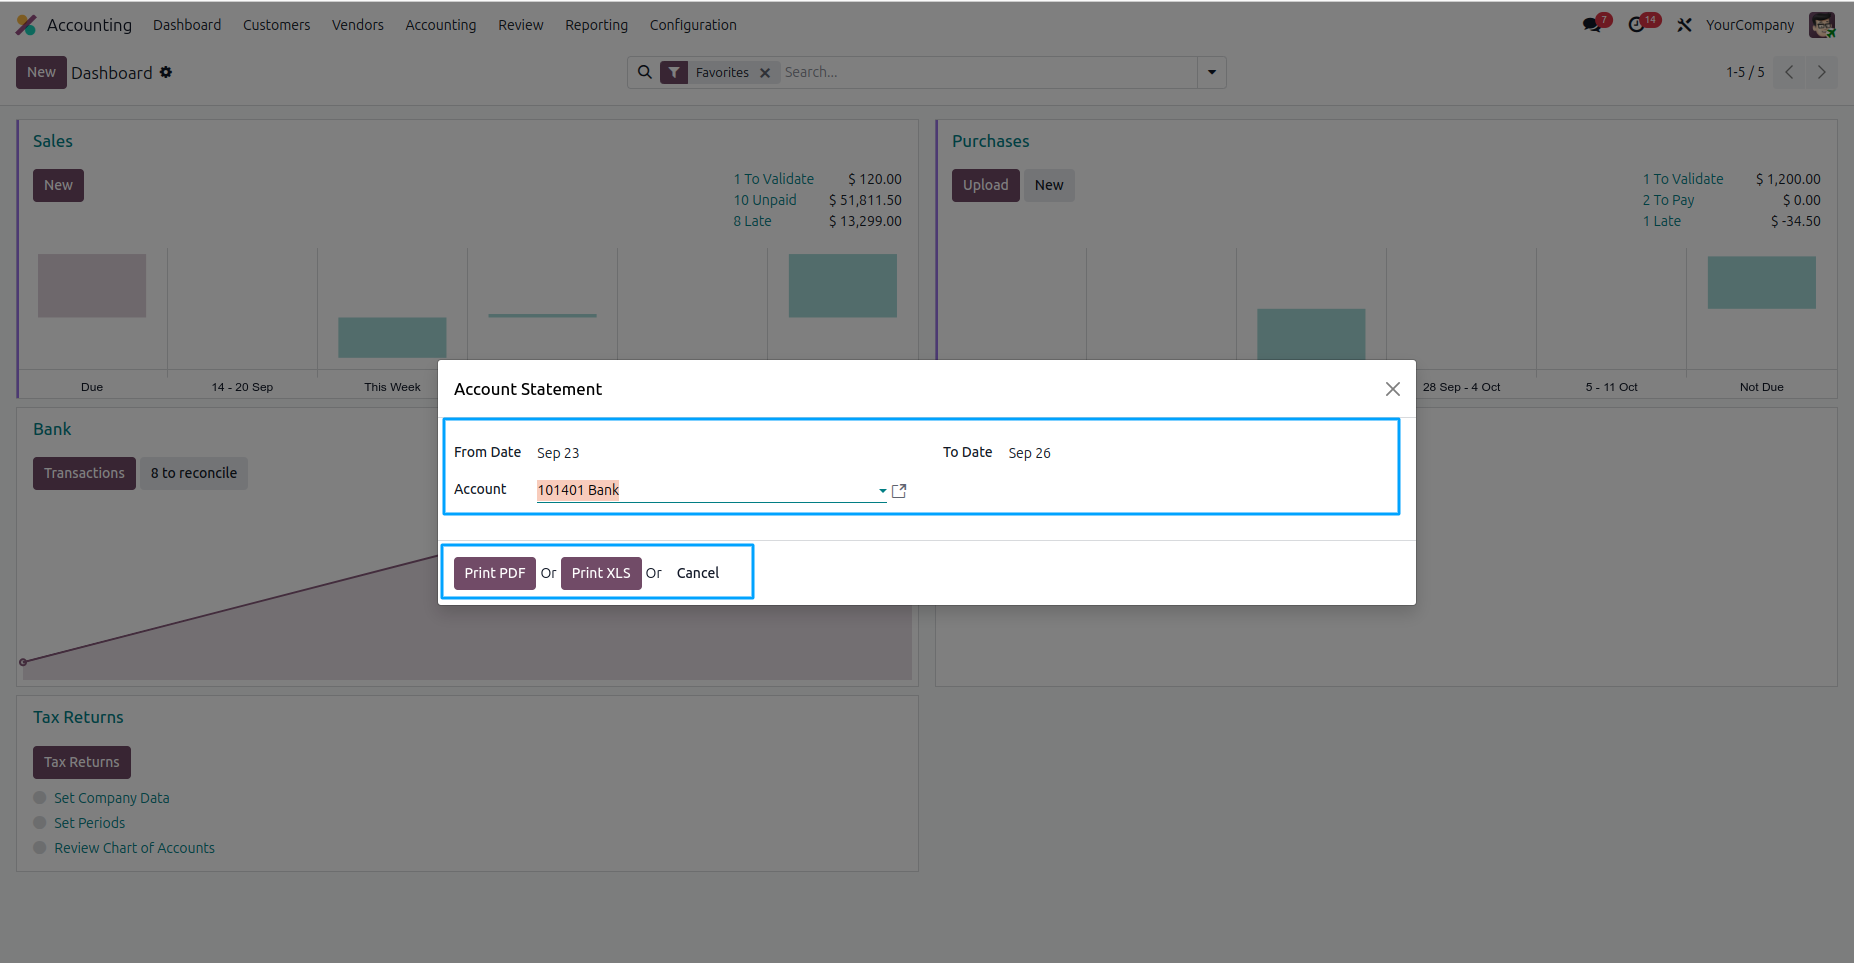Open Review Chart of Accounts step
Viewport: 1854px width, 963px height.
click(134, 848)
